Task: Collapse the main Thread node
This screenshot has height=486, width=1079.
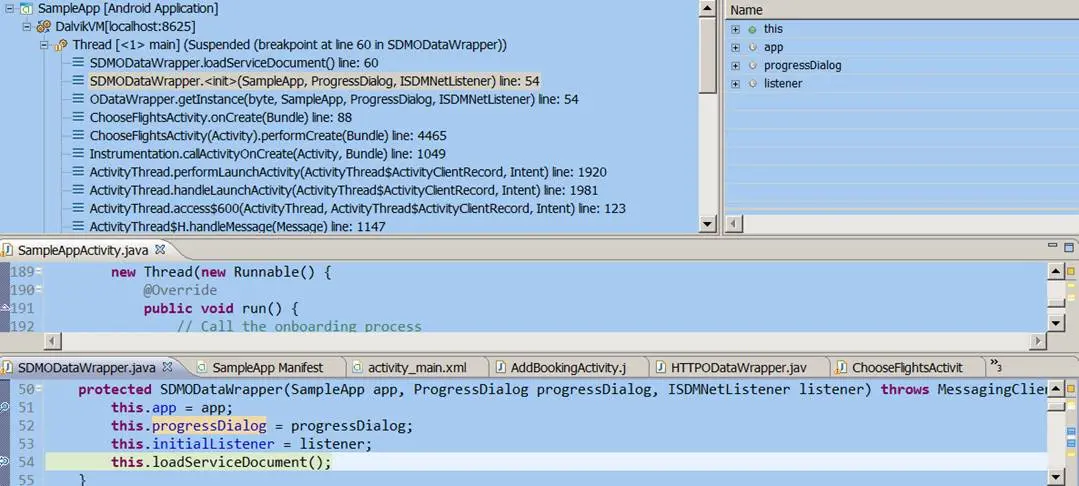Action: pyautogui.click(x=44, y=45)
